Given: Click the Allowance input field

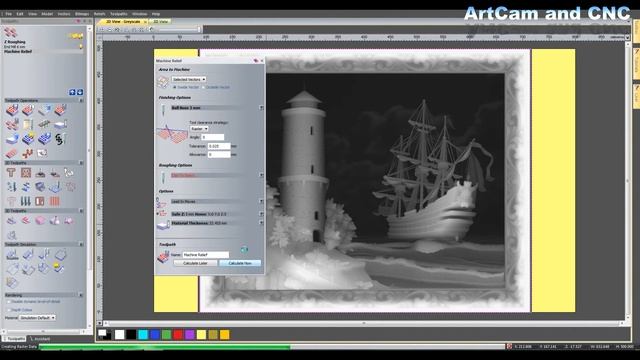Looking at the screenshot, I should click(x=219, y=154).
